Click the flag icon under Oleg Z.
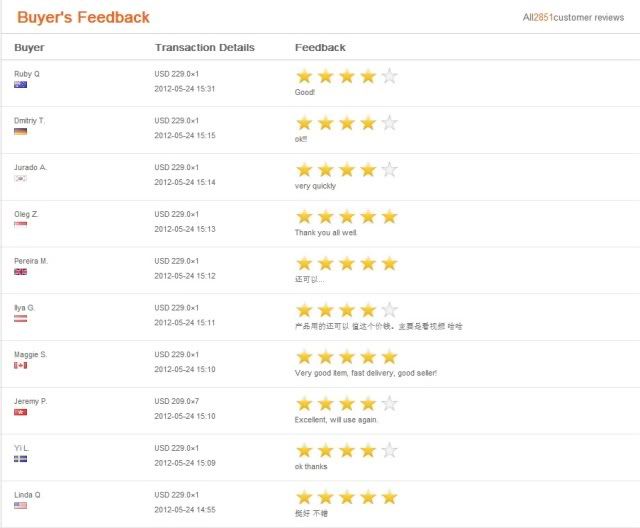 tap(20, 224)
